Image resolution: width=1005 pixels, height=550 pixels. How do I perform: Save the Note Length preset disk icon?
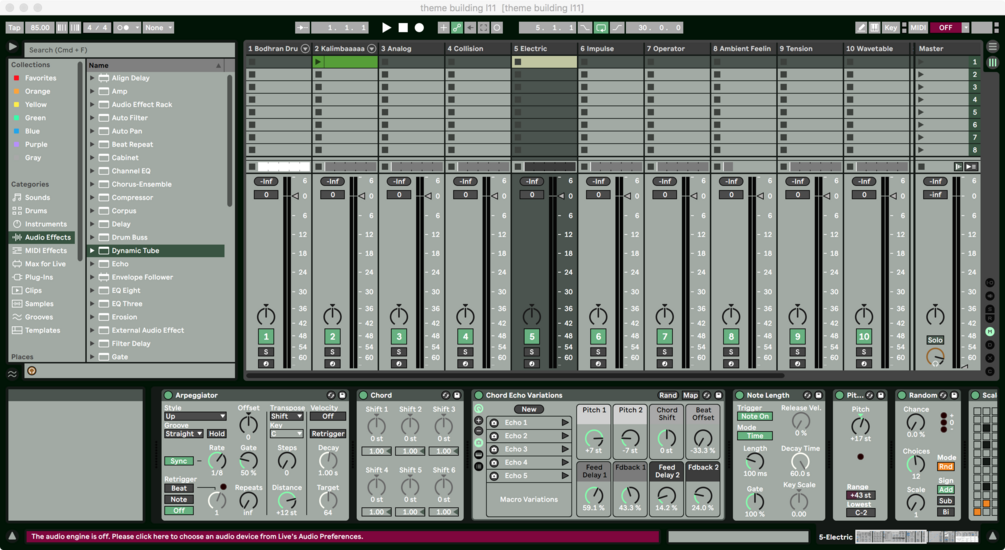point(818,396)
